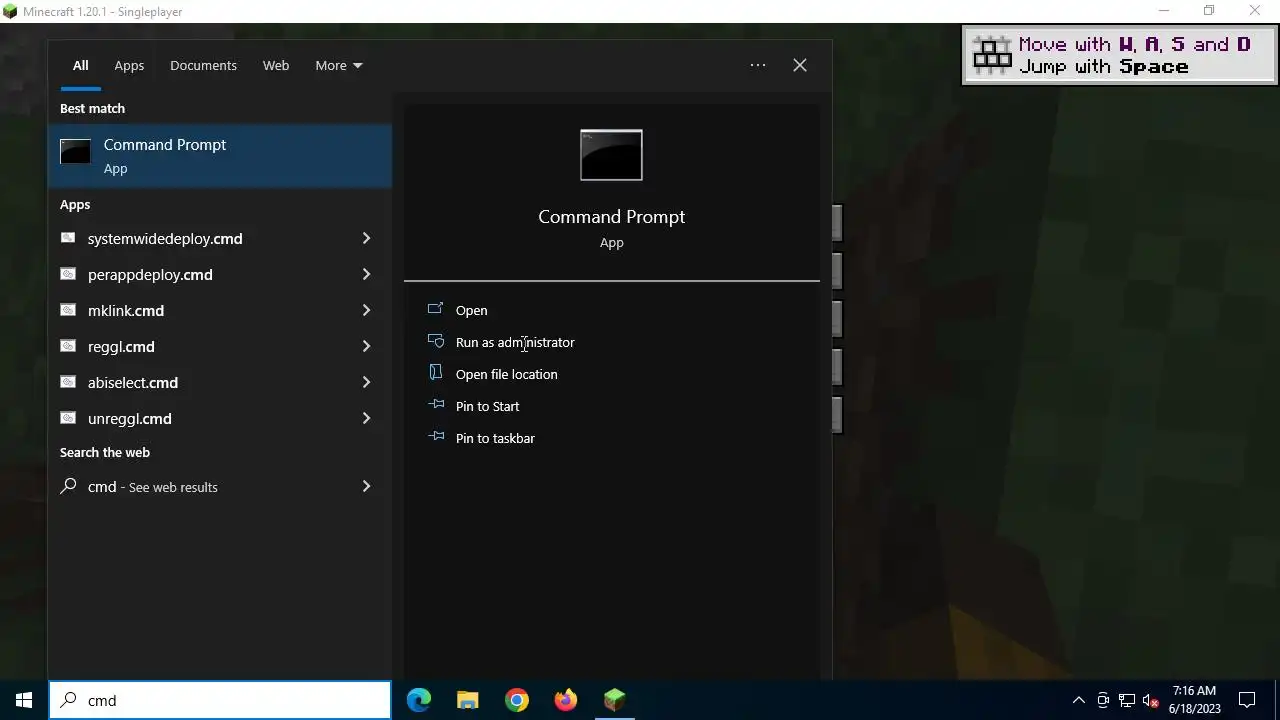Click the systemwidedeploy.cmd file icon
This screenshot has height=720, width=1280.
coord(68,238)
